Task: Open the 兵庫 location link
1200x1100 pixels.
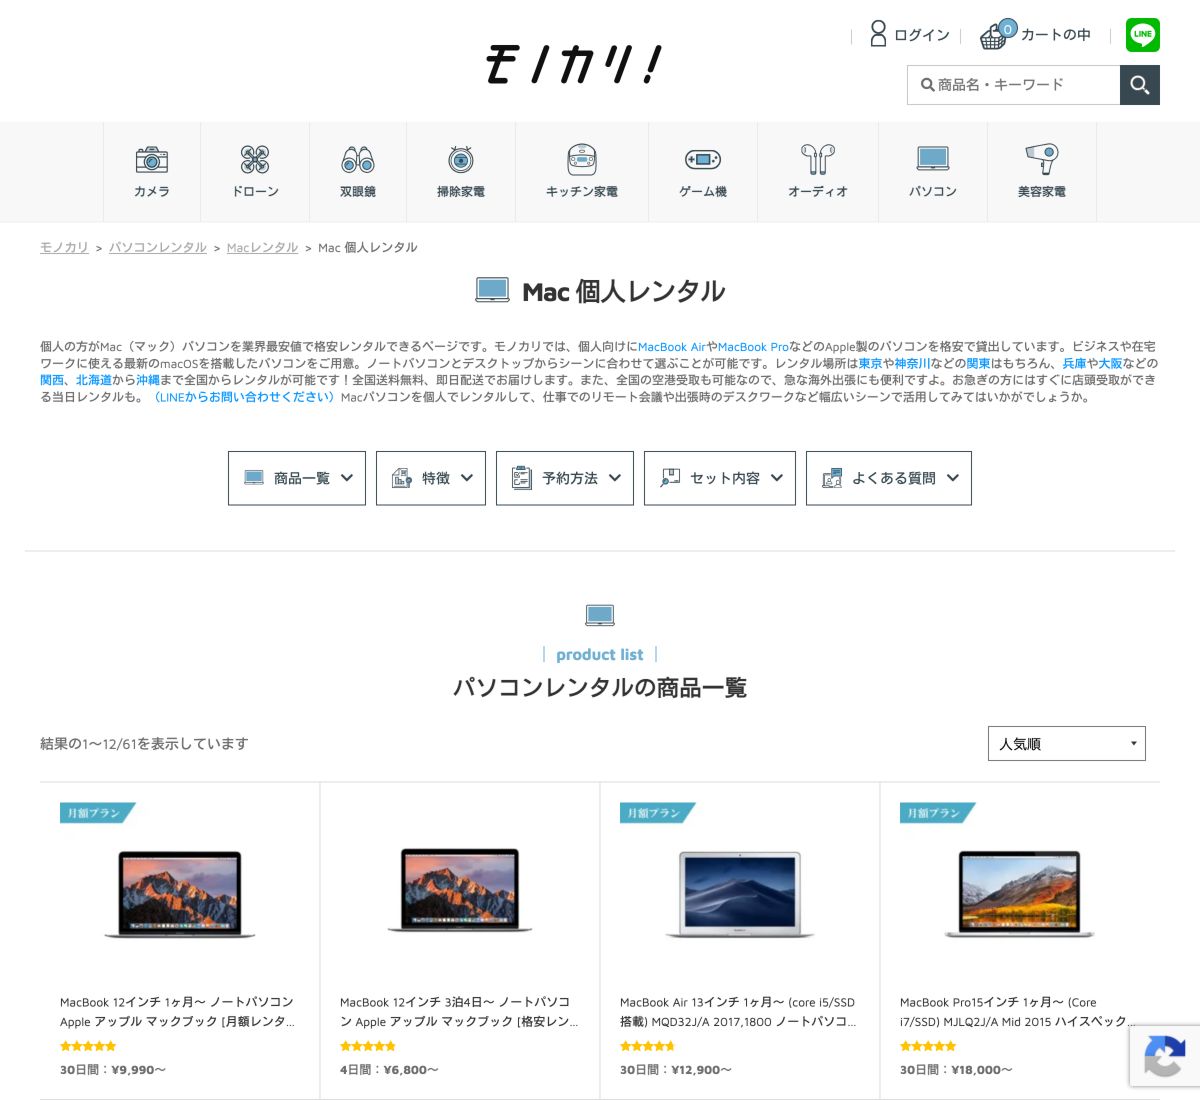Action: pos(1074,364)
